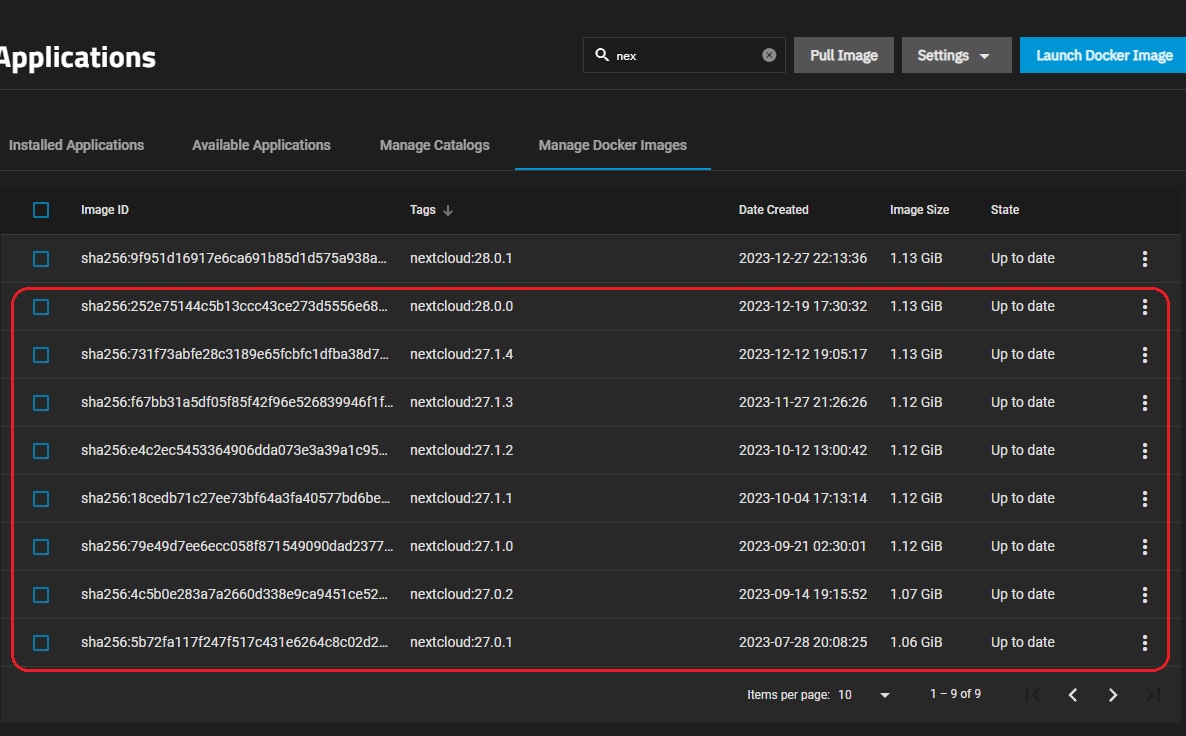
Task: Click the Pull Image button
Action: coord(843,55)
